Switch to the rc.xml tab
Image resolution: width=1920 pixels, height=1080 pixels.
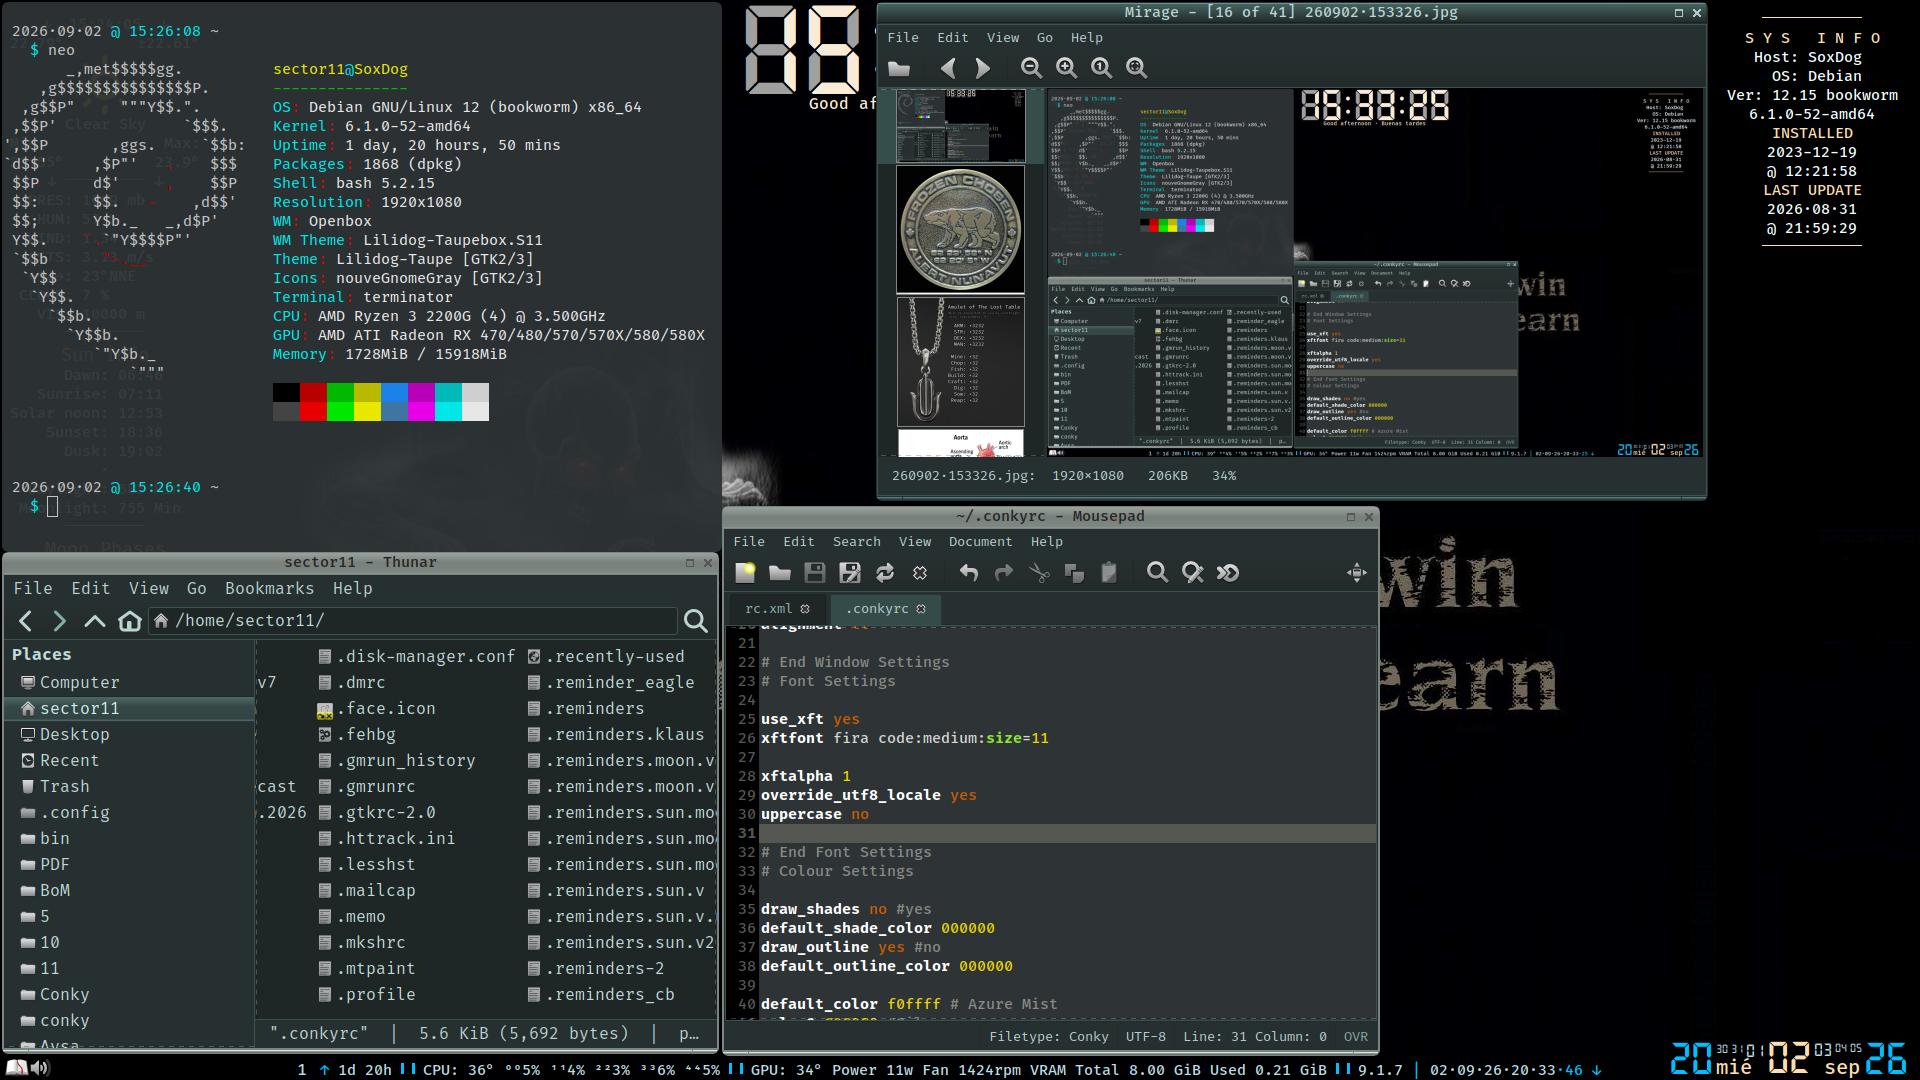pos(768,609)
